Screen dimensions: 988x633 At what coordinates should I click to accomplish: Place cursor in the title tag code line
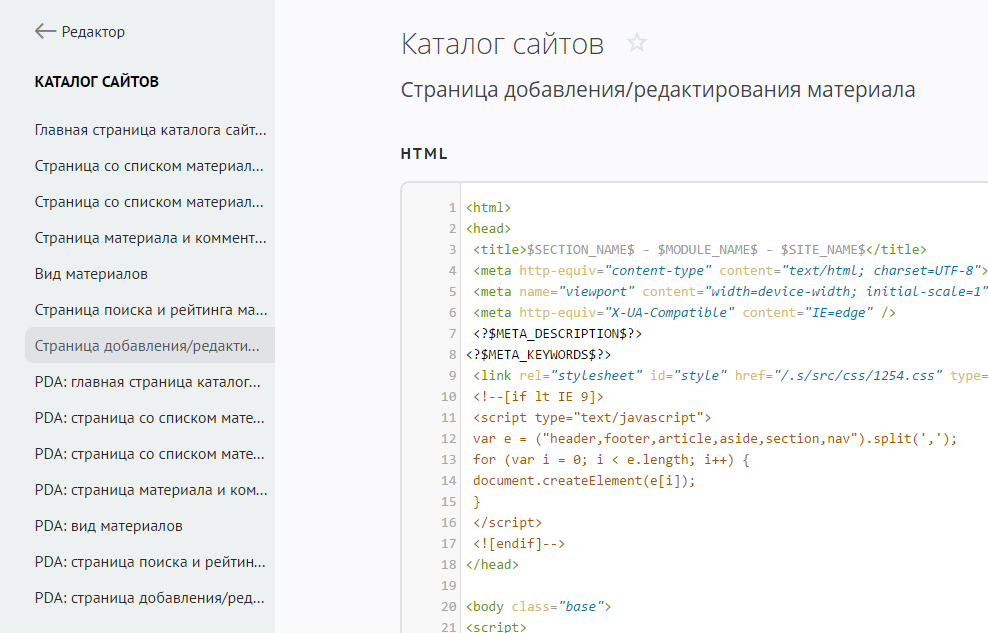coord(700,250)
